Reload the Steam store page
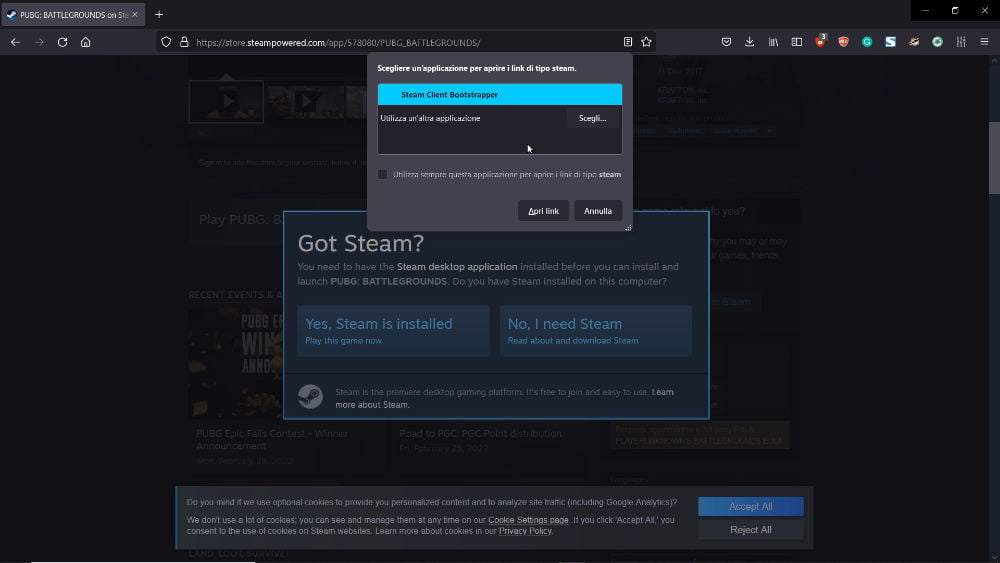Screen dimensions: 1000x563 click(x=62, y=42)
